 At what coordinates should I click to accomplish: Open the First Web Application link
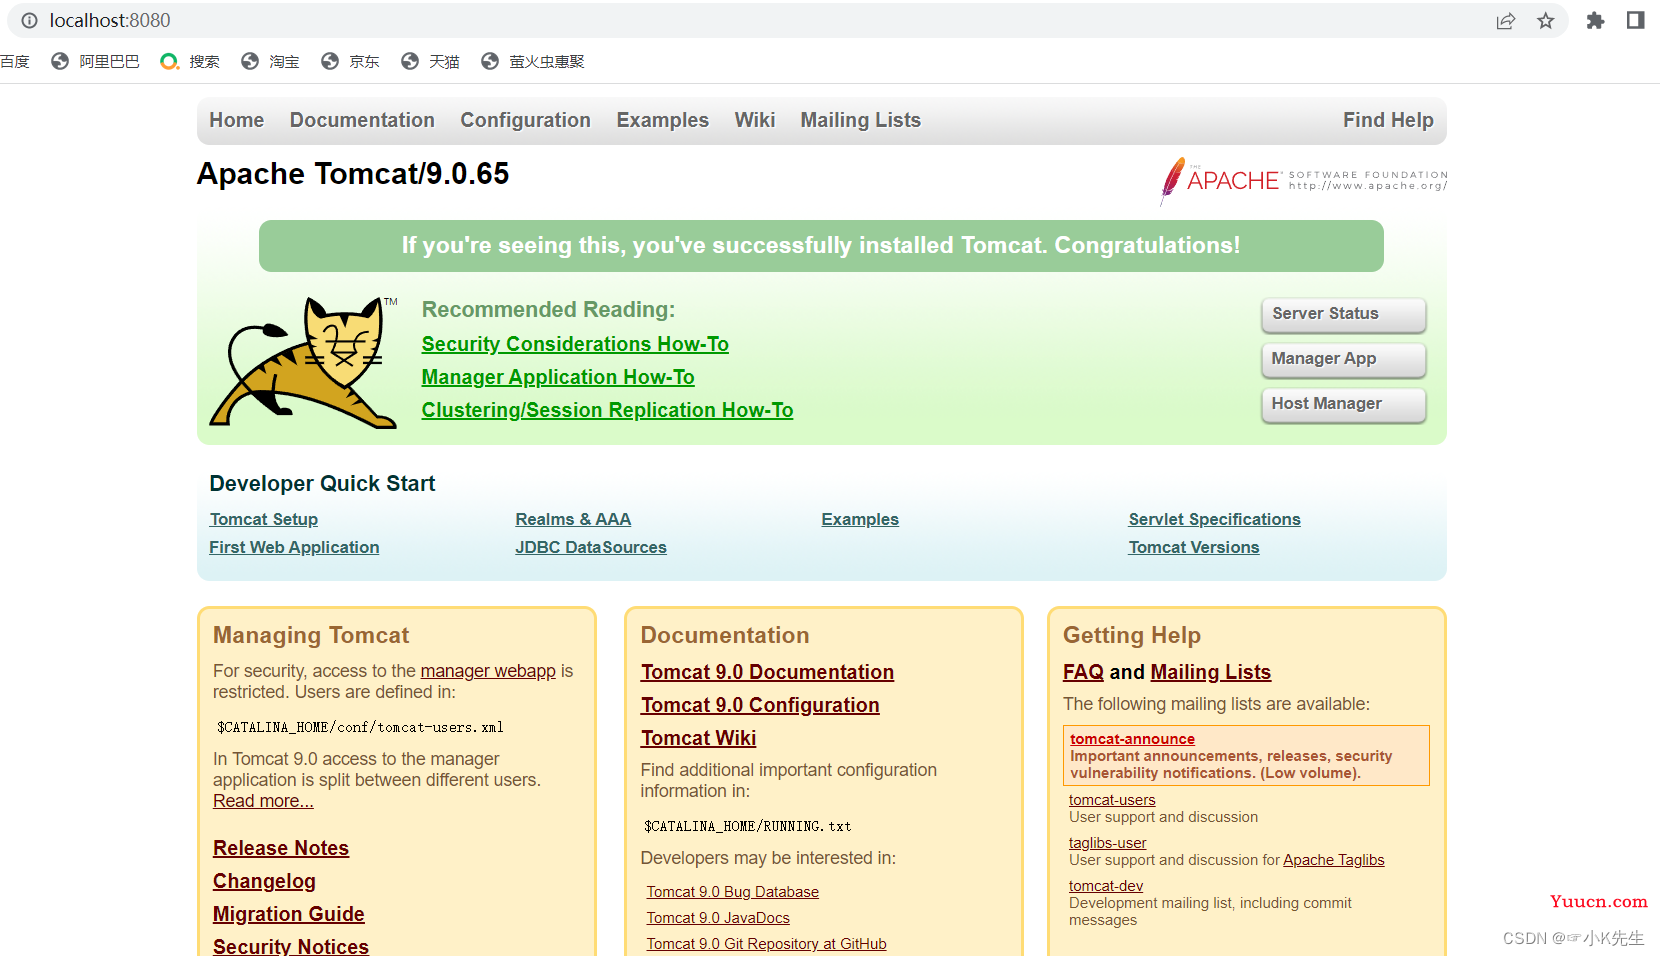coord(294,547)
